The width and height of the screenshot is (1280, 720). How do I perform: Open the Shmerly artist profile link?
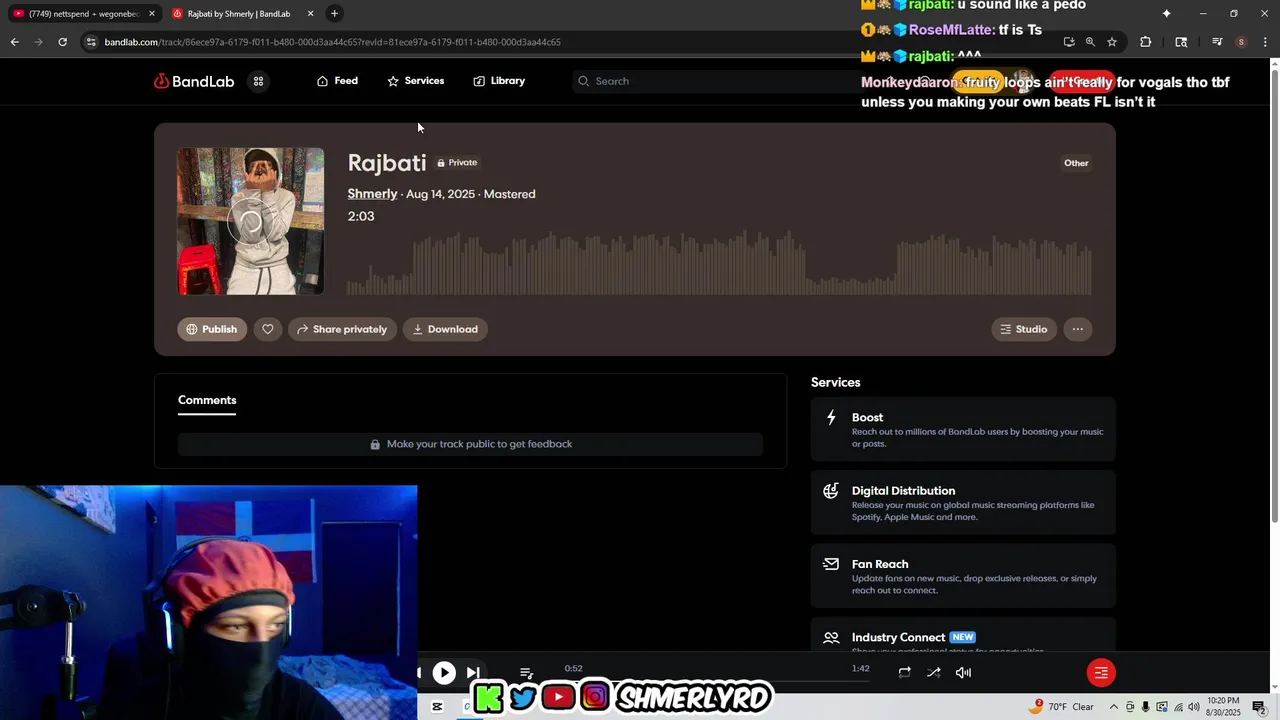coord(372,194)
